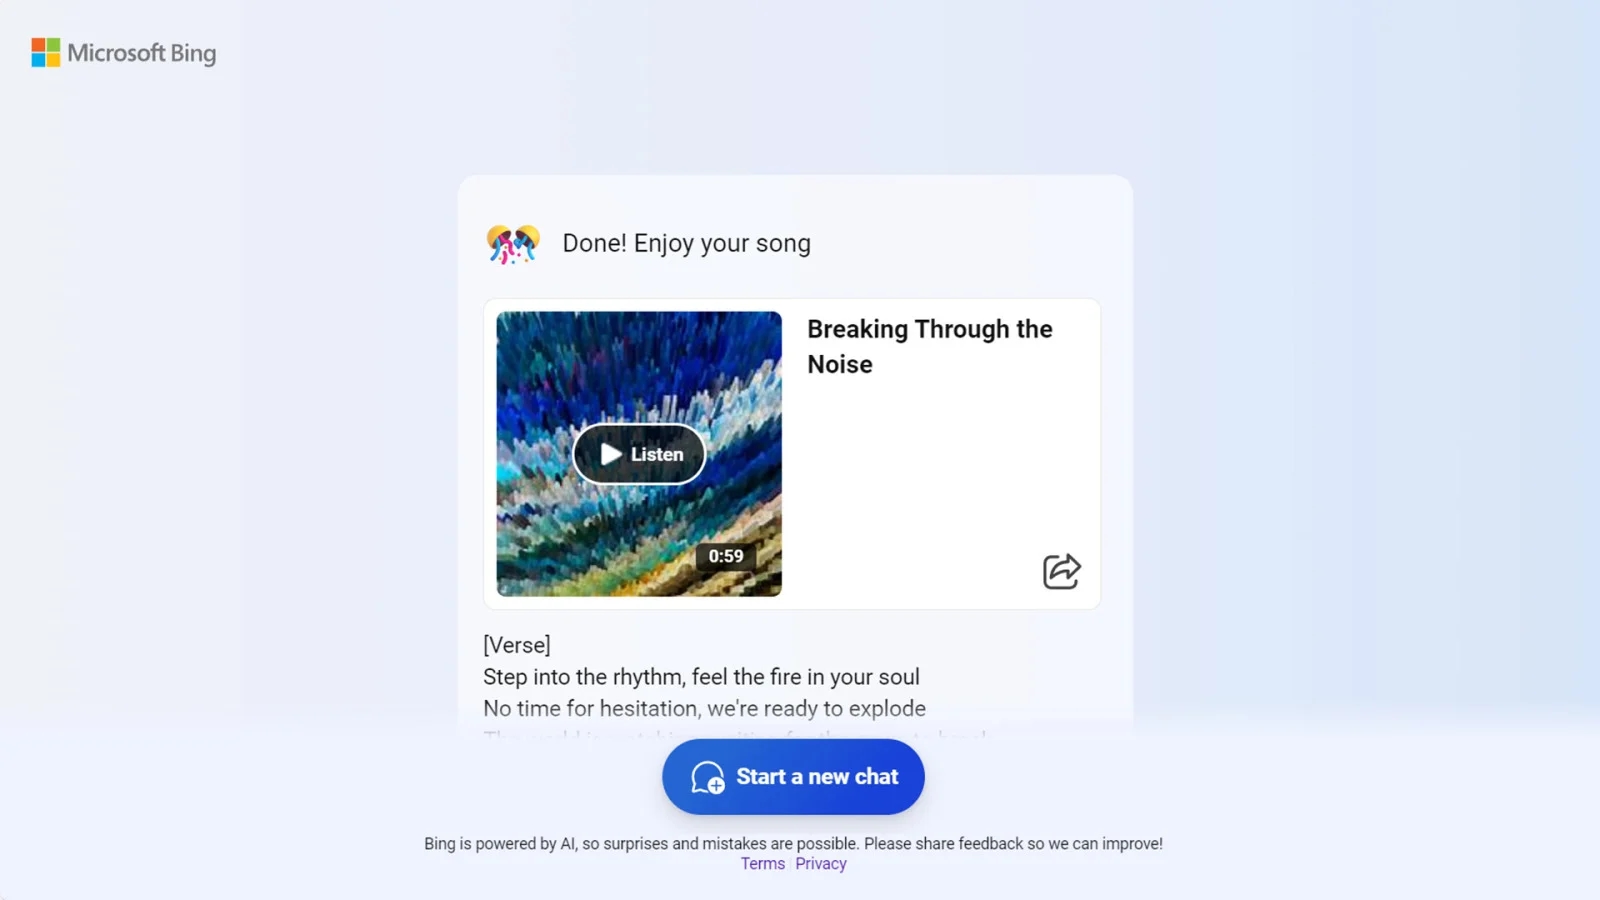Click the chat bubble plus icon
1600x900 pixels.
[x=708, y=777]
